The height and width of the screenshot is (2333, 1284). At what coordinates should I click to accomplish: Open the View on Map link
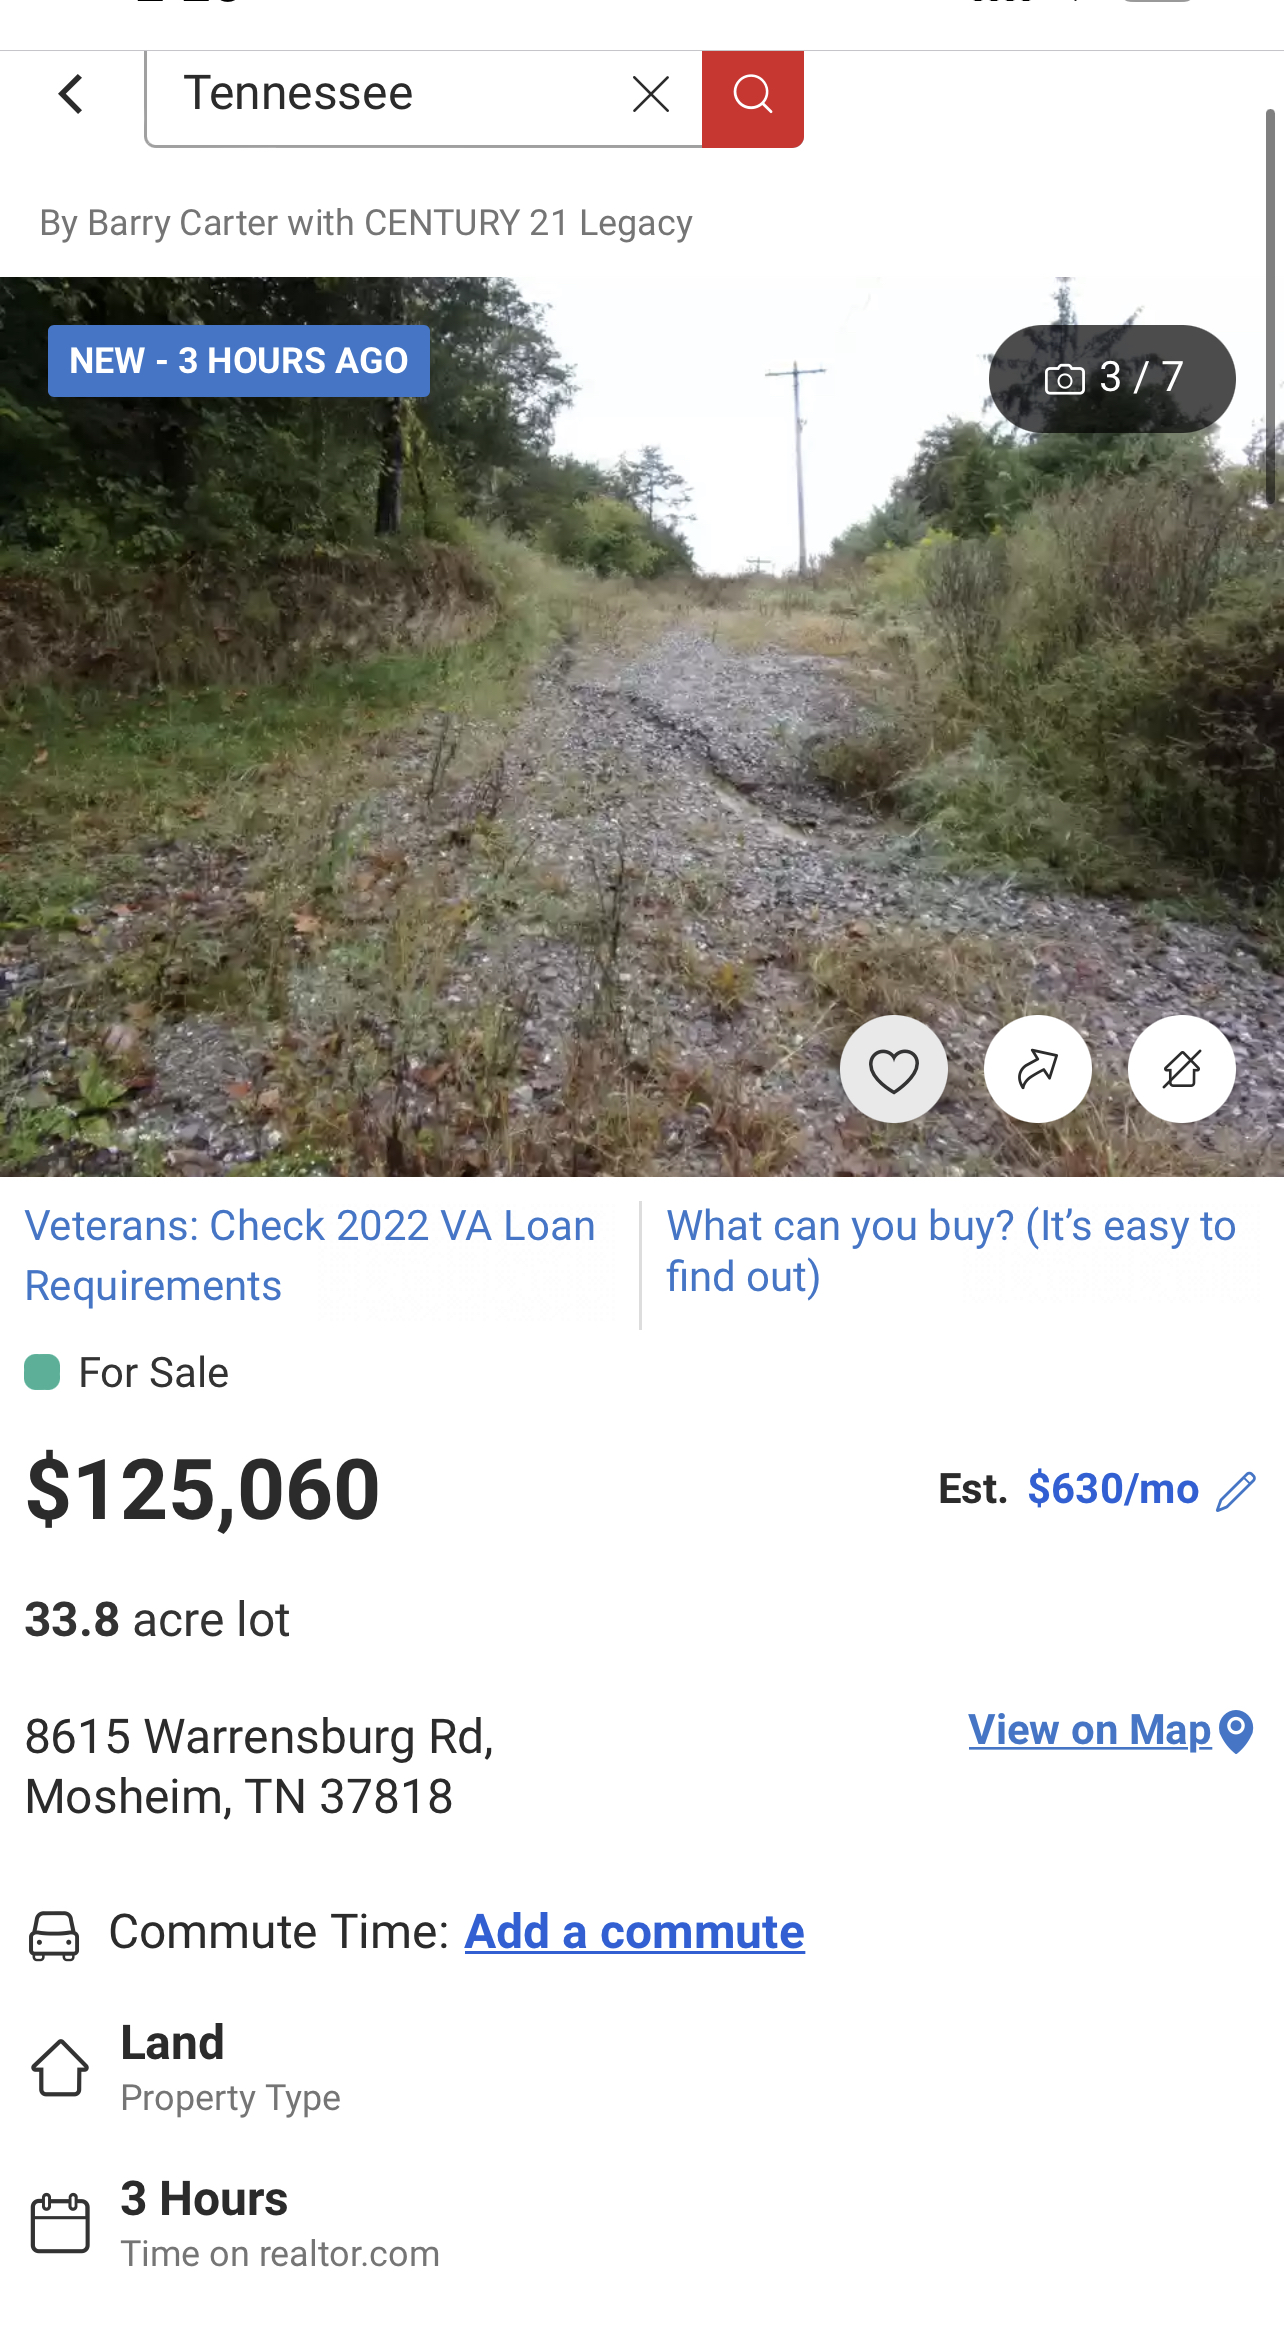pyautogui.click(x=1089, y=1730)
